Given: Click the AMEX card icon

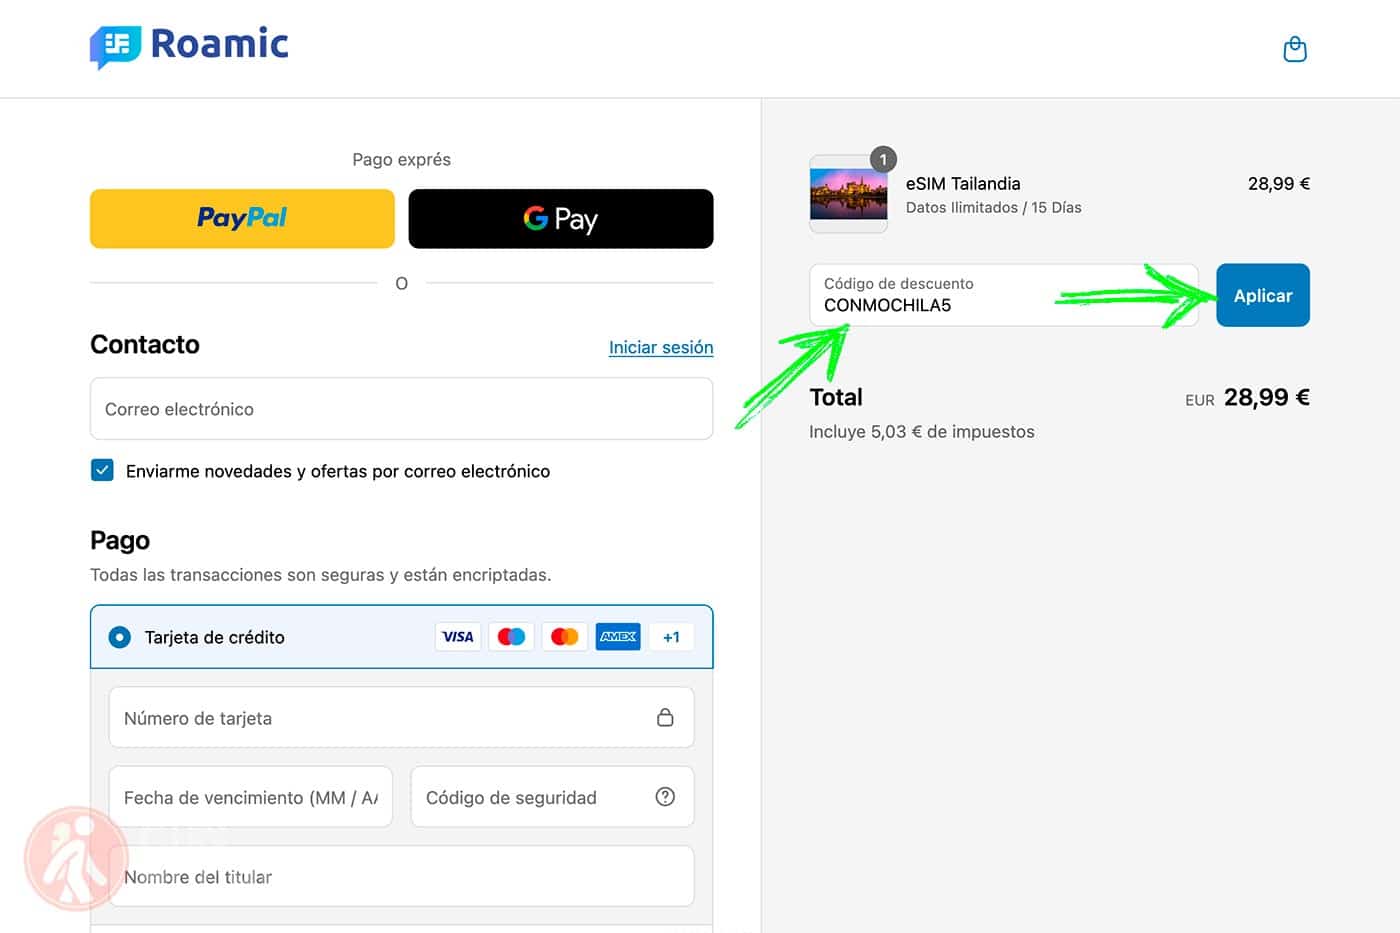Looking at the screenshot, I should (617, 636).
